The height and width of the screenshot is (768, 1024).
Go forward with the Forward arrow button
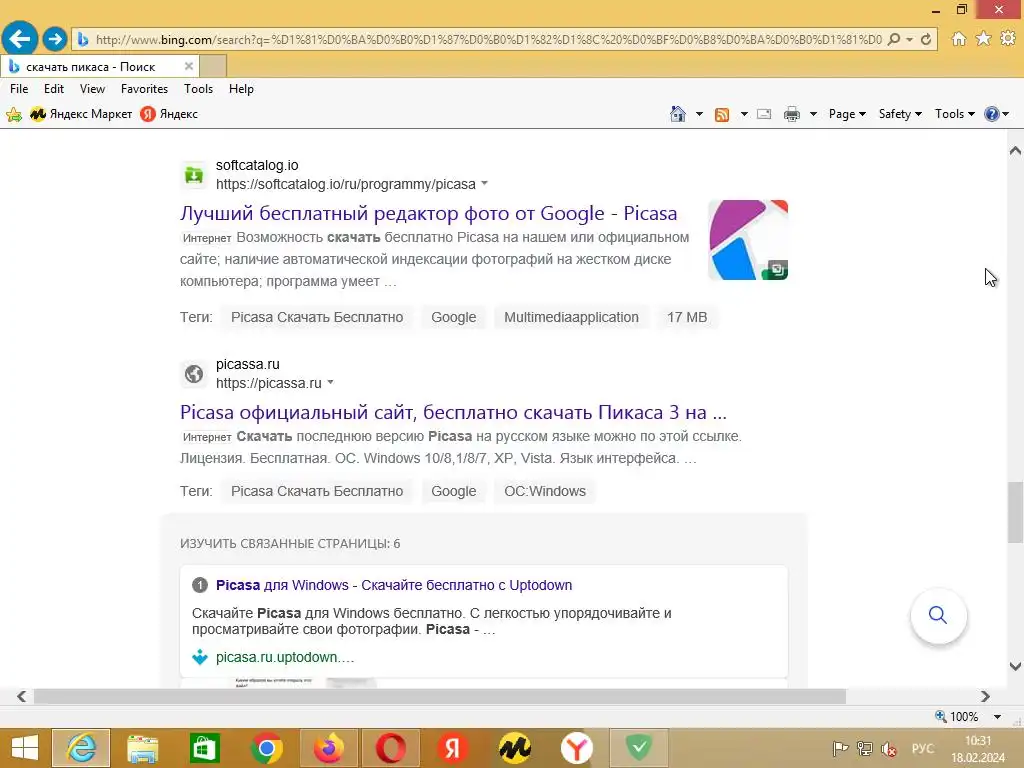click(55, 39)
